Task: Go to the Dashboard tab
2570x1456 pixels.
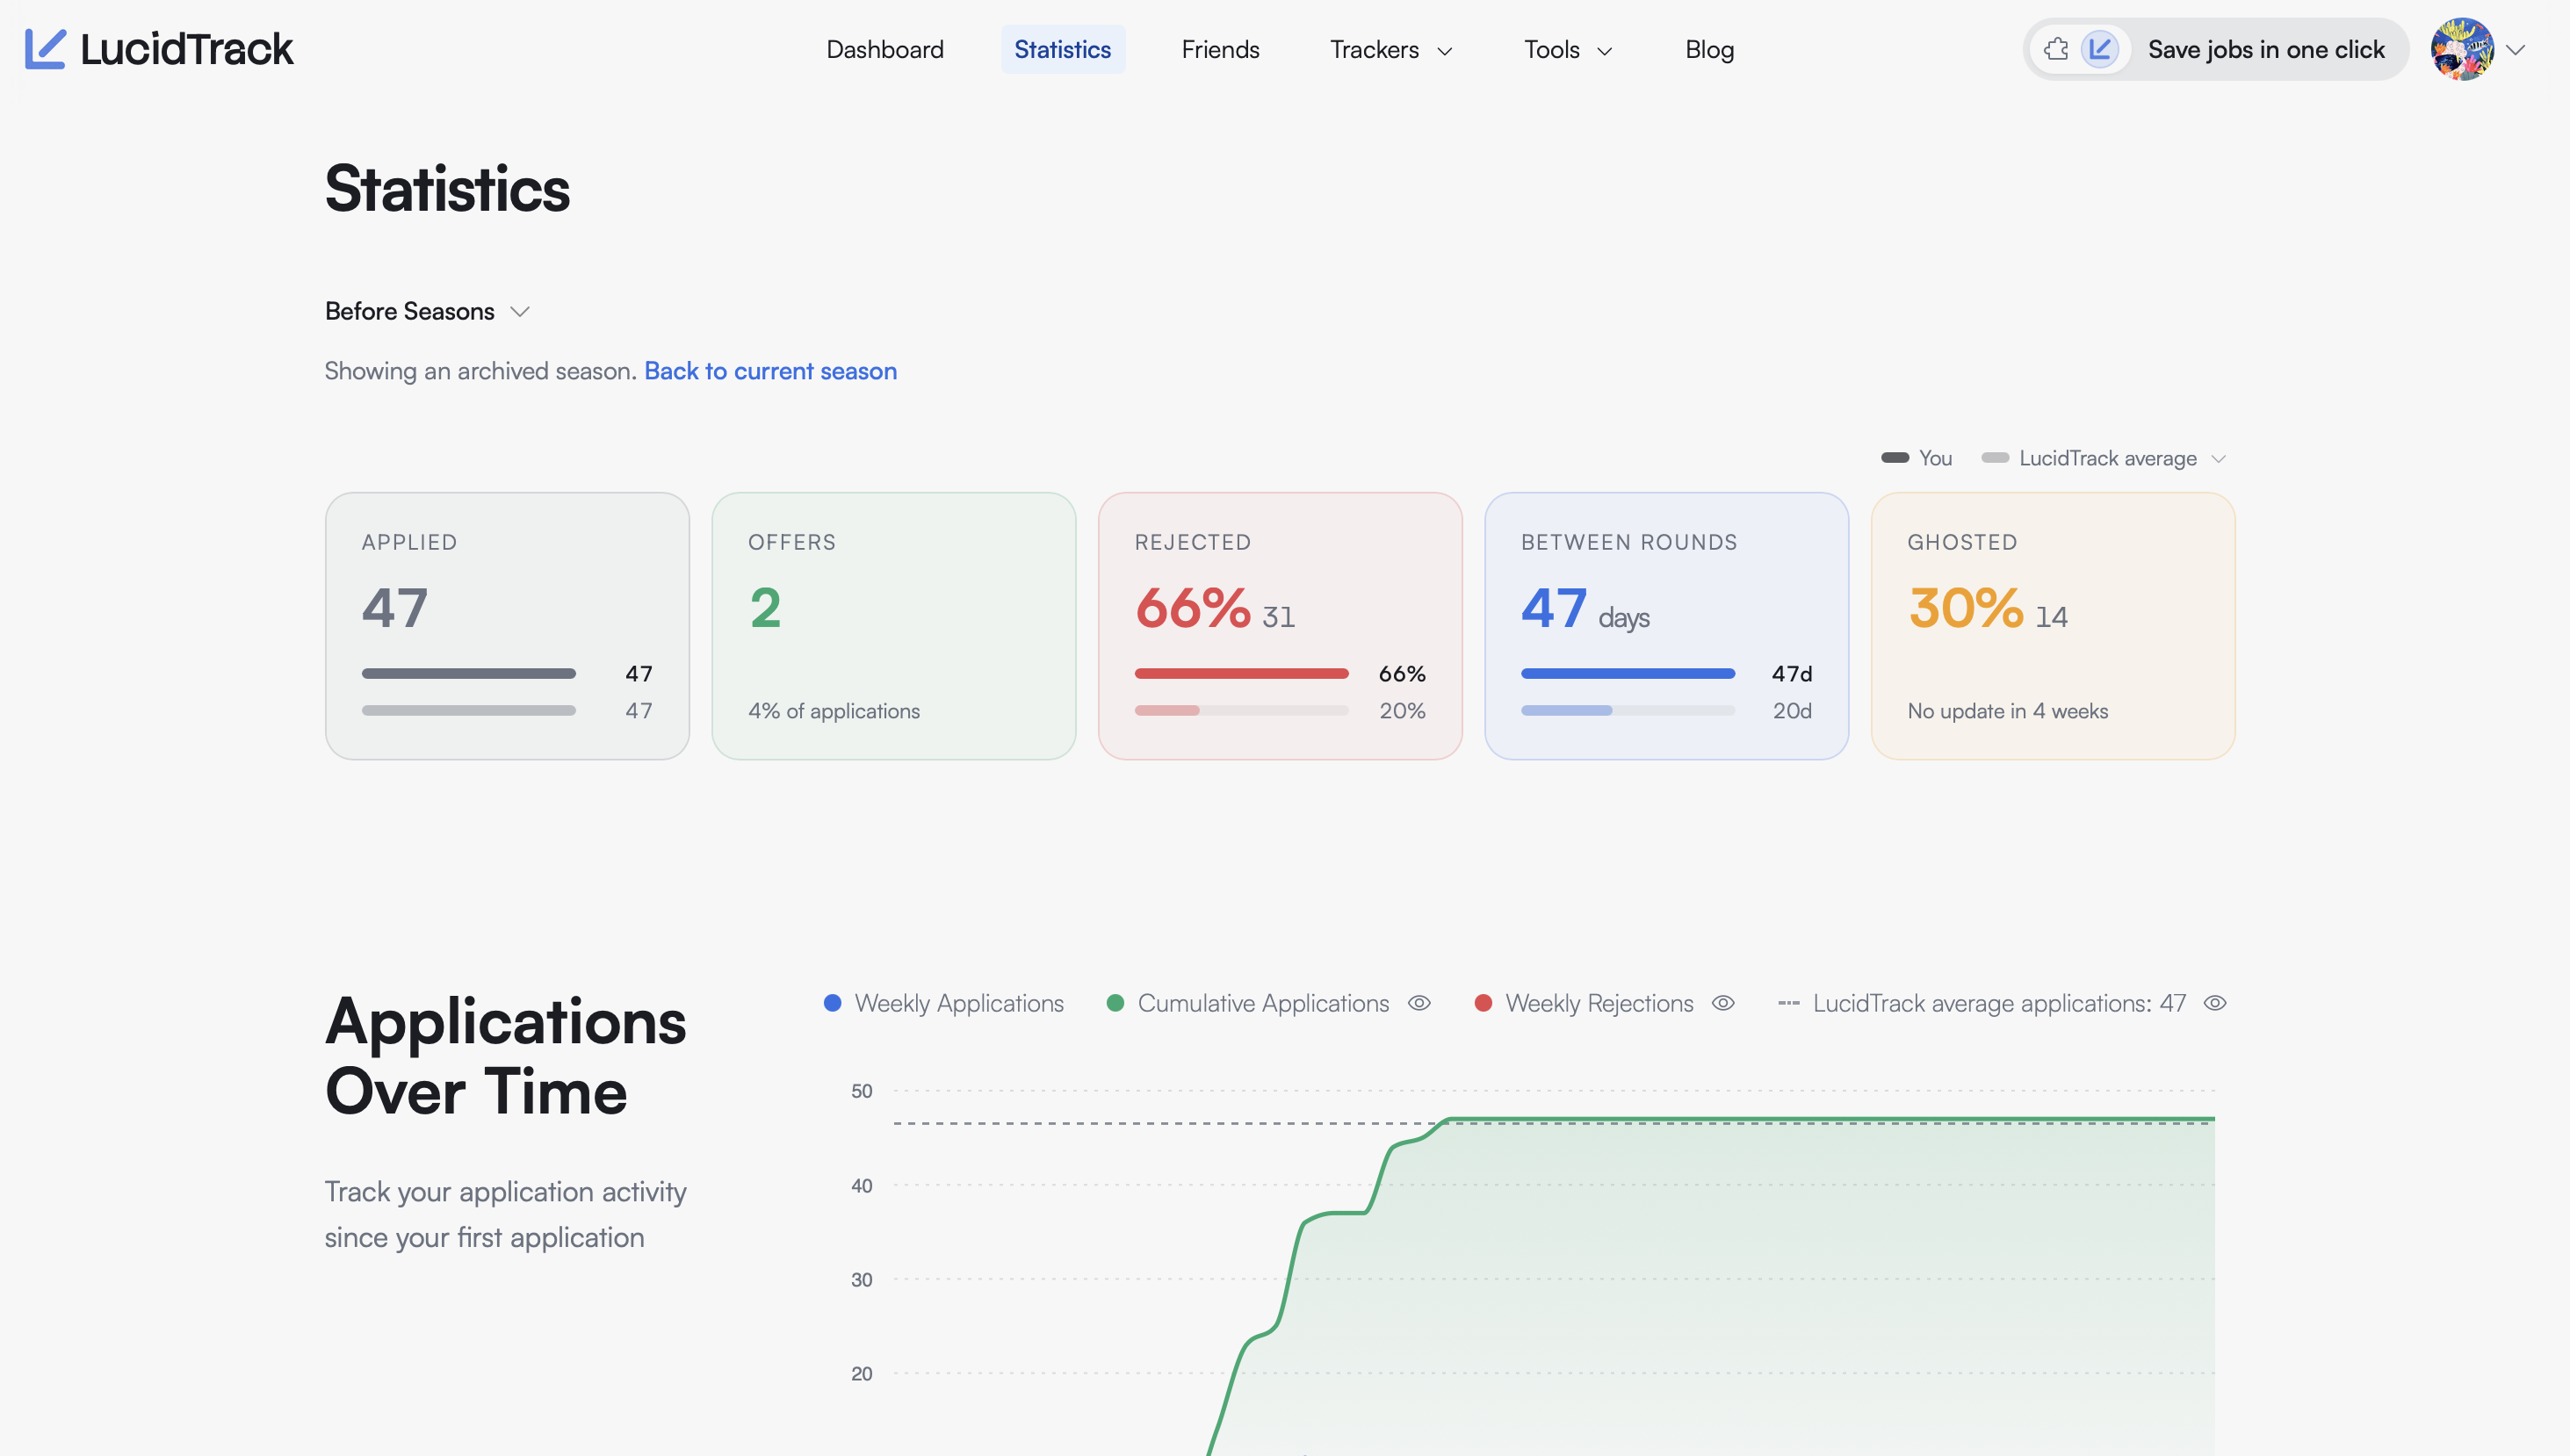Action: click(885, 50)
